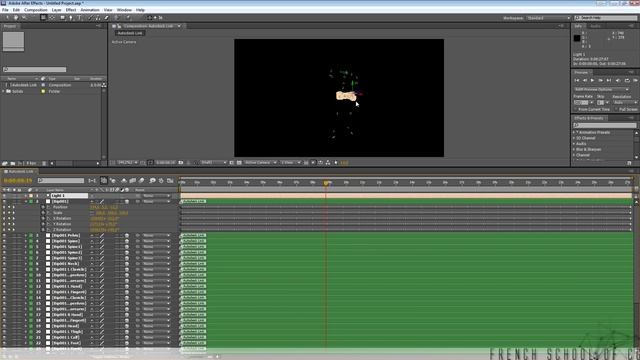Select the Rectangle mask tool

pos(62,18)
